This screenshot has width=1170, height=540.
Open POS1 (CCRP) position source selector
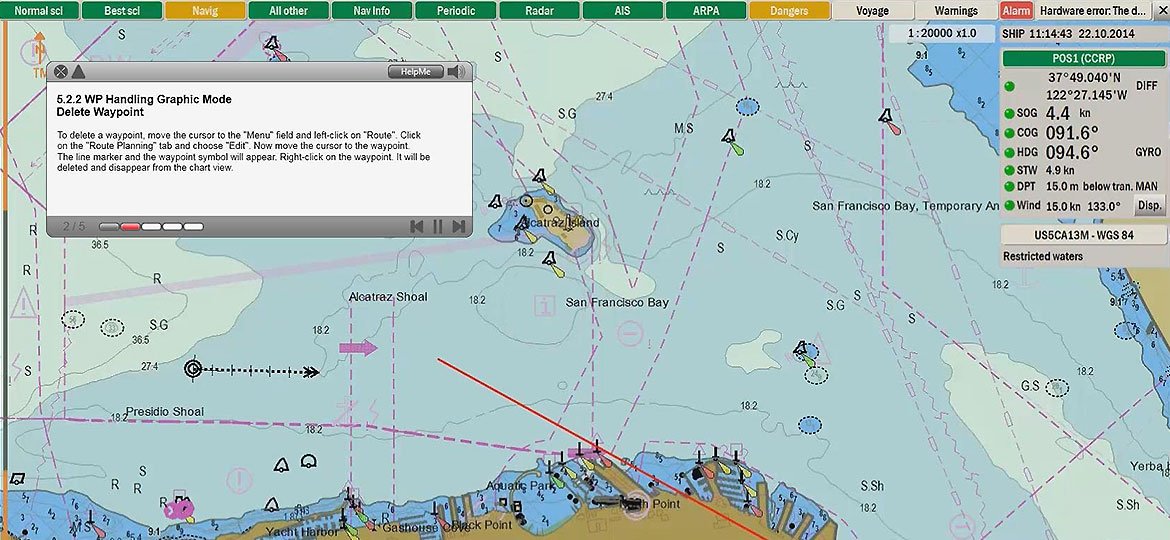click(x=1084, y=58)
